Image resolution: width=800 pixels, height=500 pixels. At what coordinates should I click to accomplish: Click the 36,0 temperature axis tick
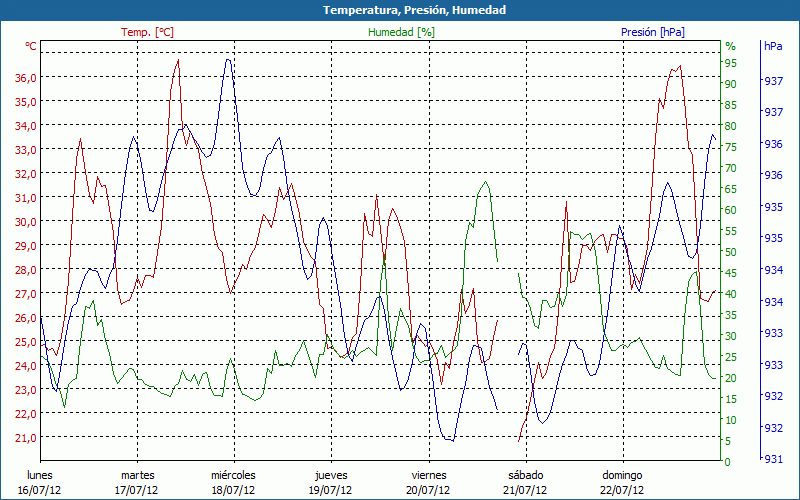click(26, 78)
